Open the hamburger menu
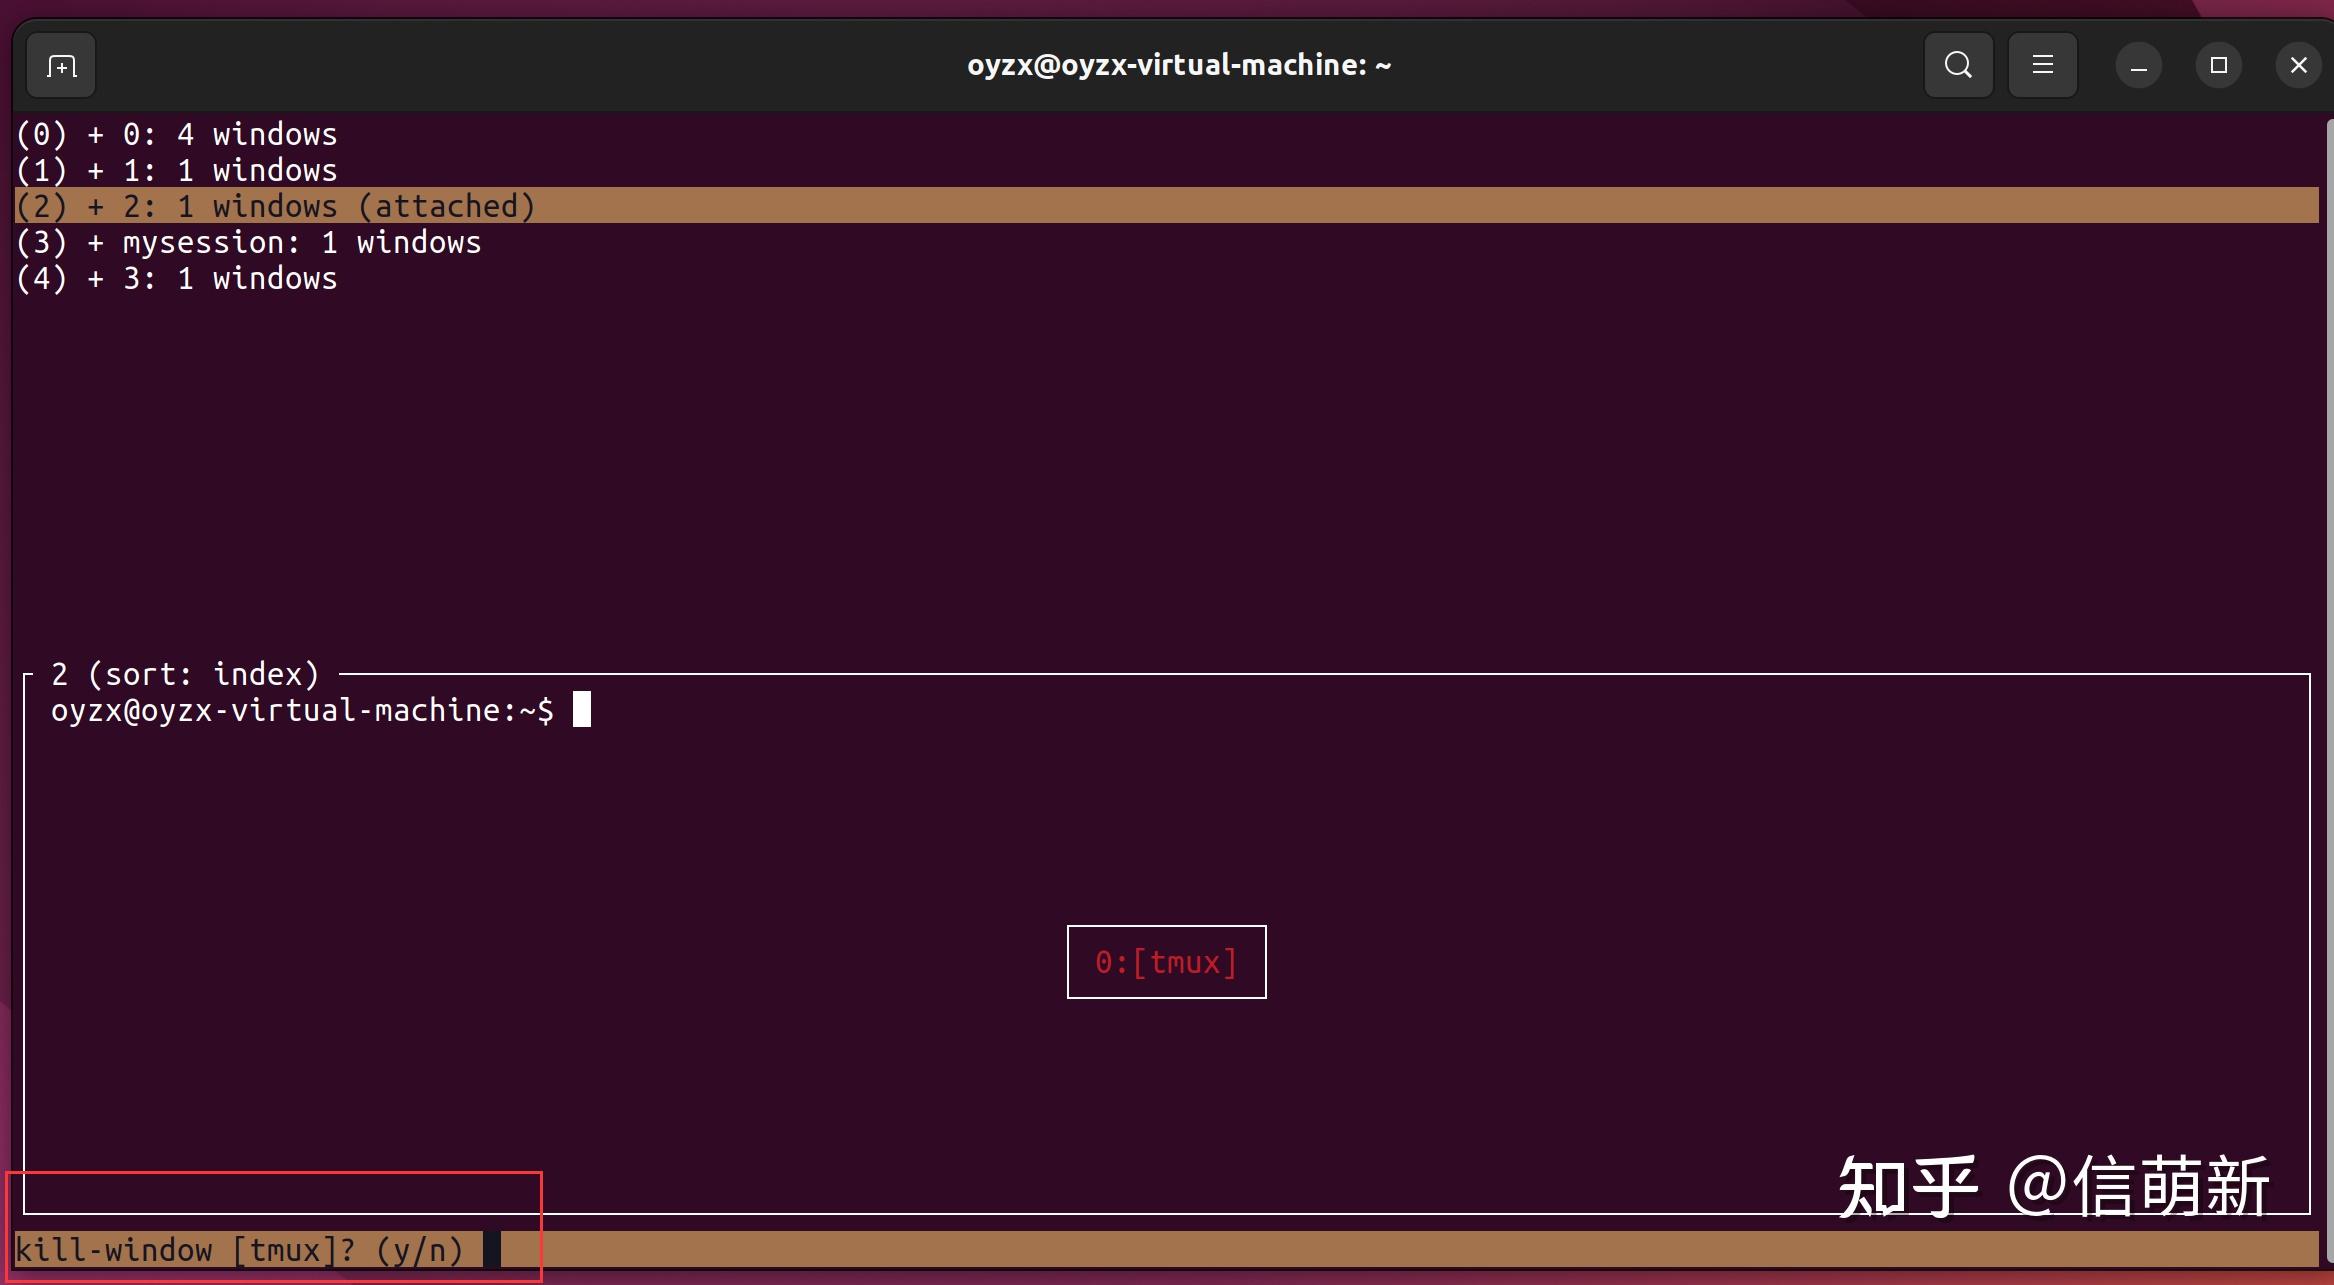Screen dimensions: 2334x1285 2041,64
